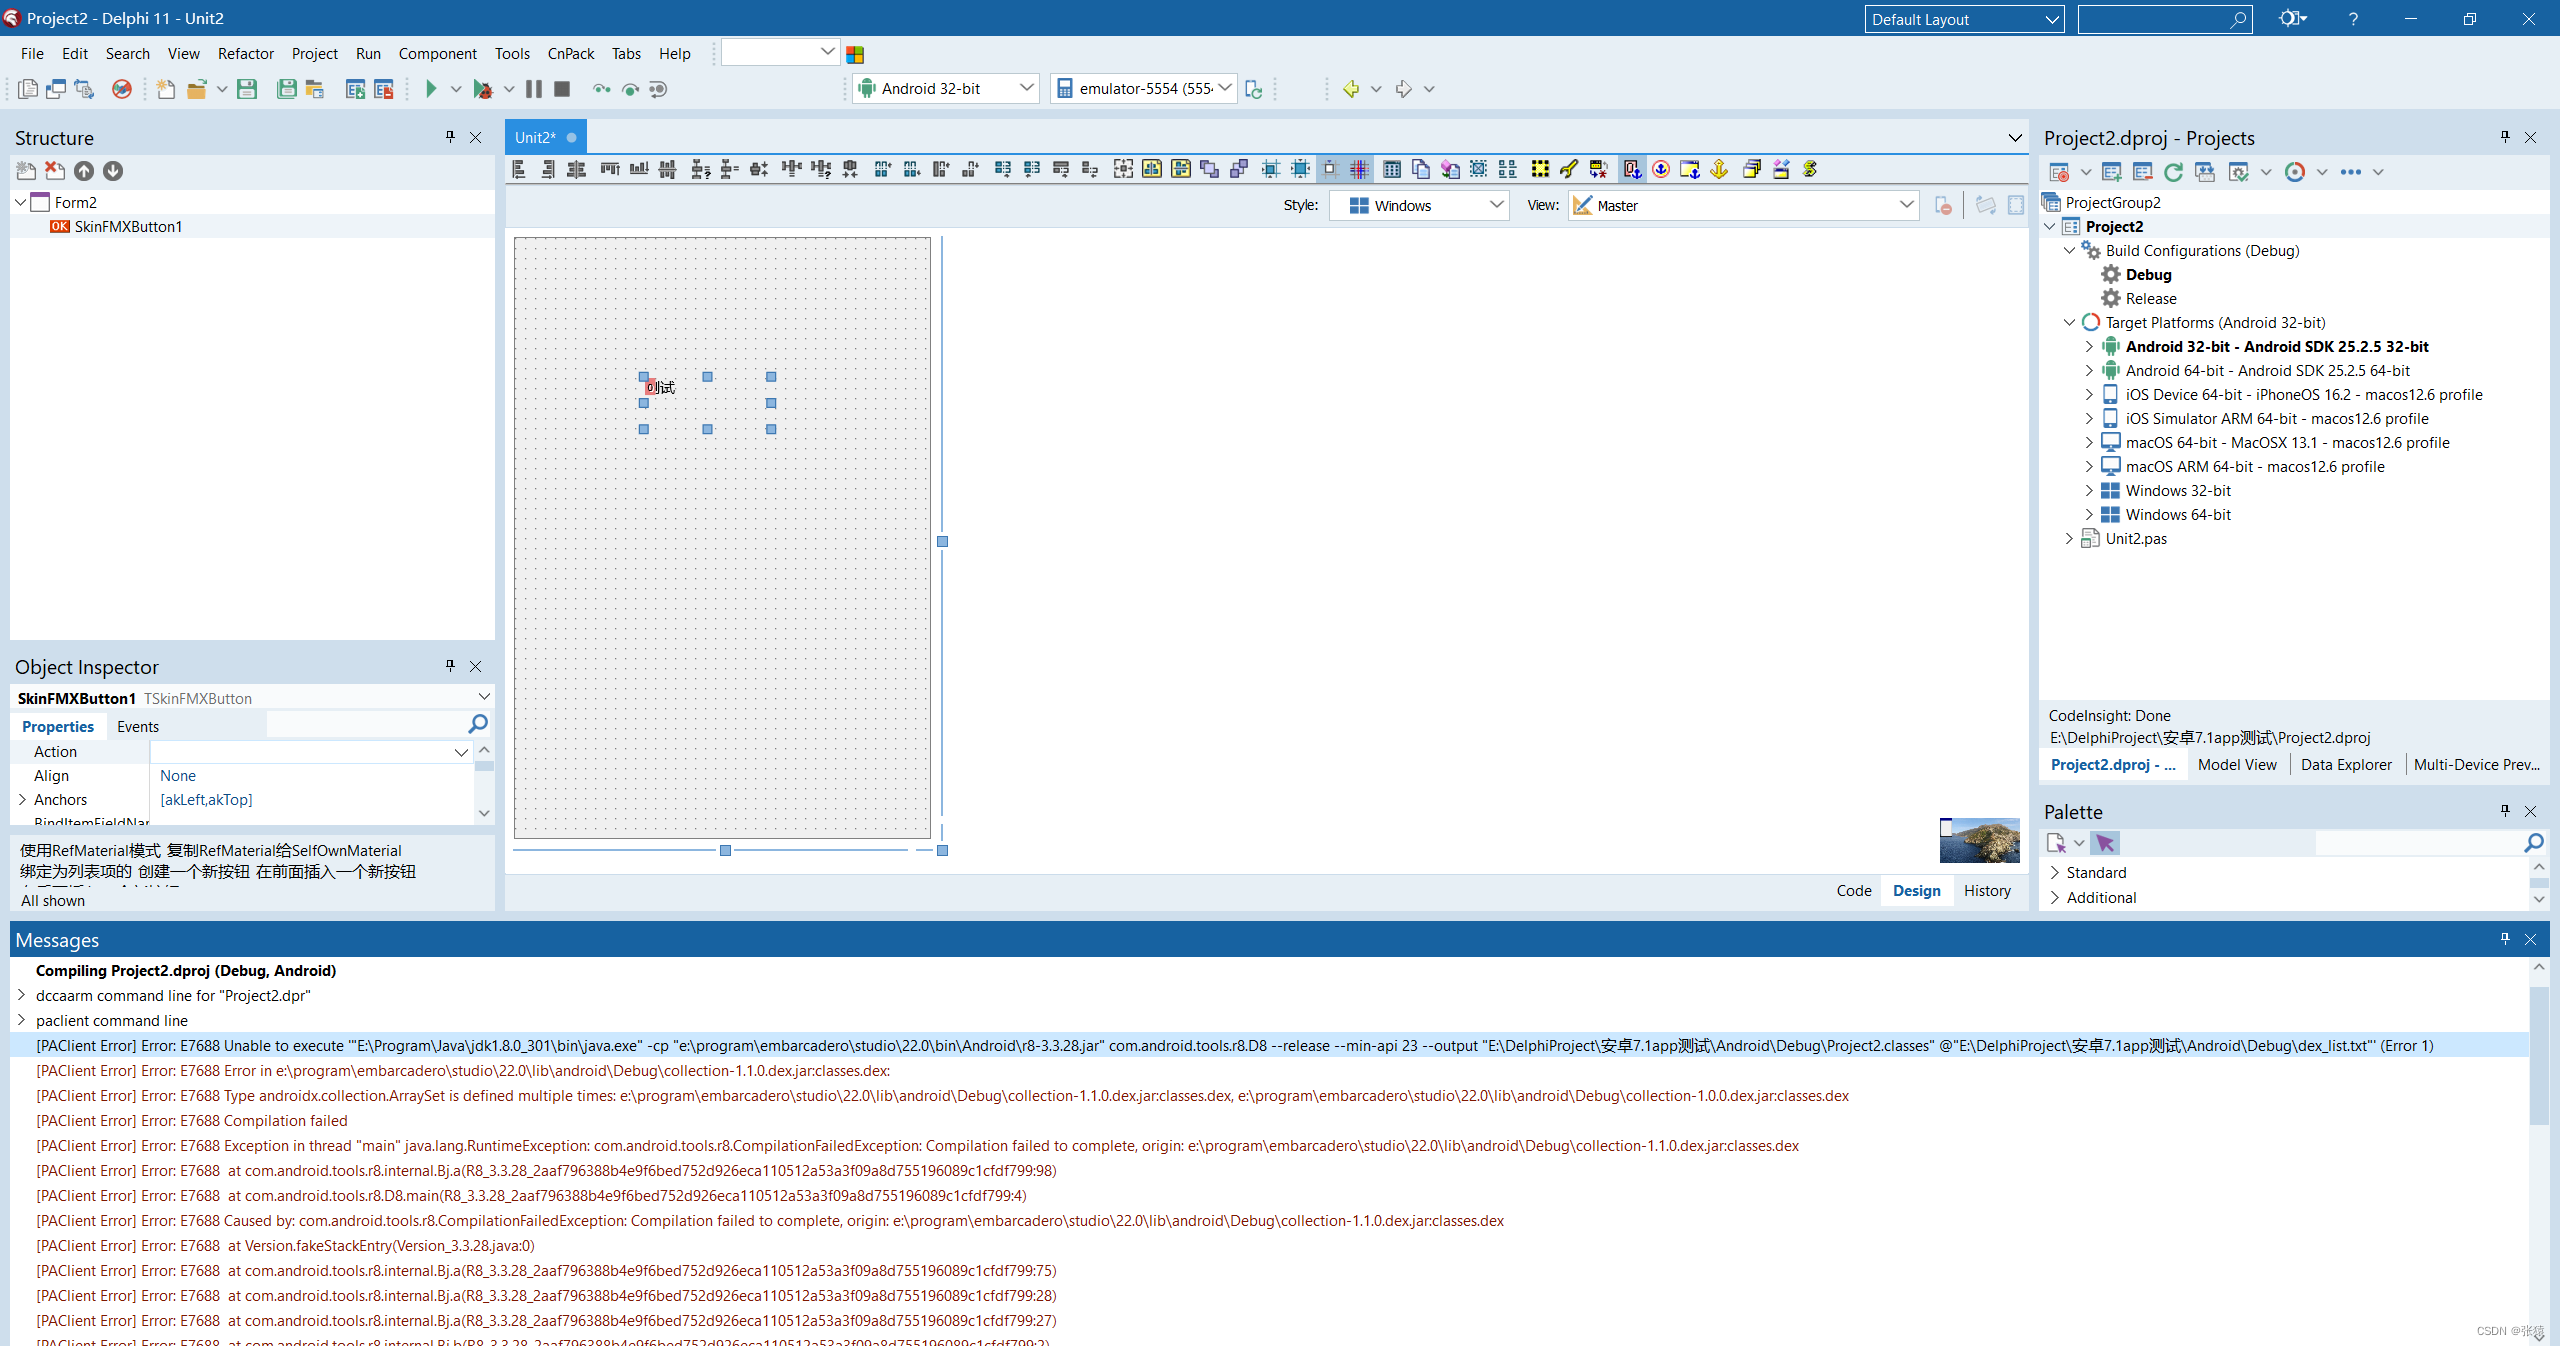The width and height of the screenshot is (2560, 1346).
Task: Open the Component menu
Action: coord(437,54)
